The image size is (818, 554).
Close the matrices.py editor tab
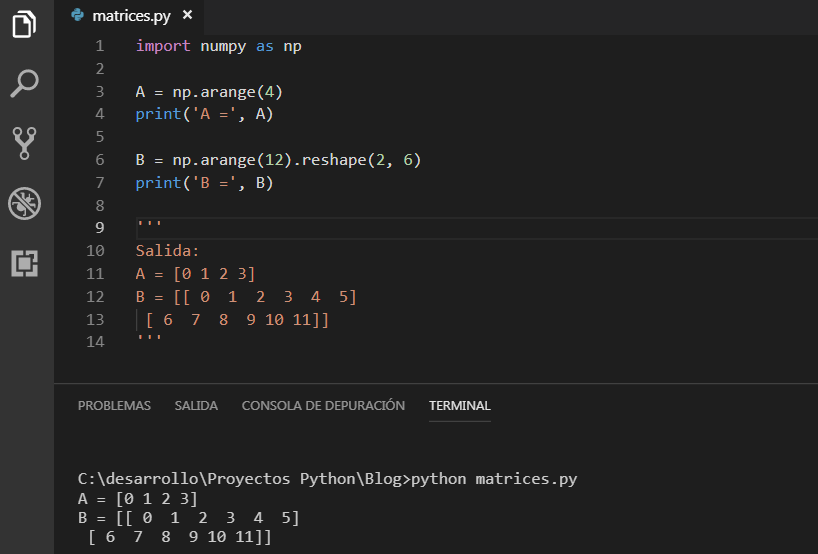pos(187,15)
